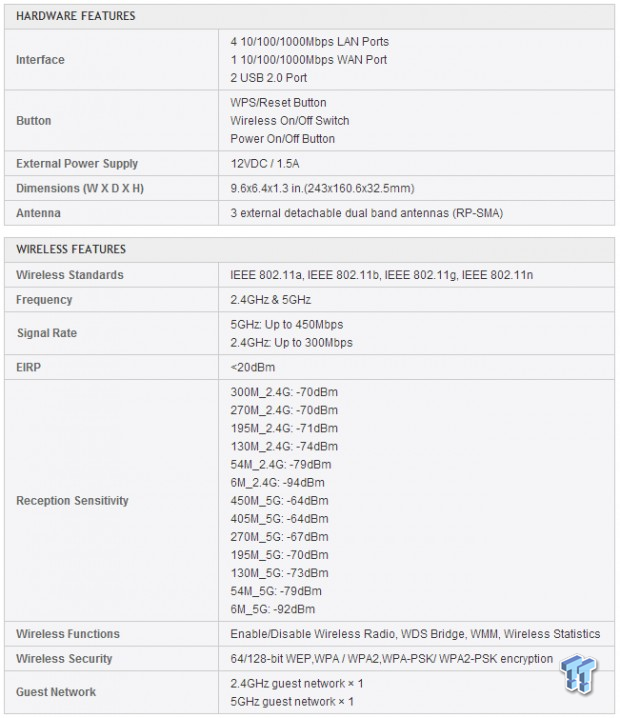Select '2.4GHz guest network × 1' line
Viewport: 620px width, 718px height.
pos(297,684)
